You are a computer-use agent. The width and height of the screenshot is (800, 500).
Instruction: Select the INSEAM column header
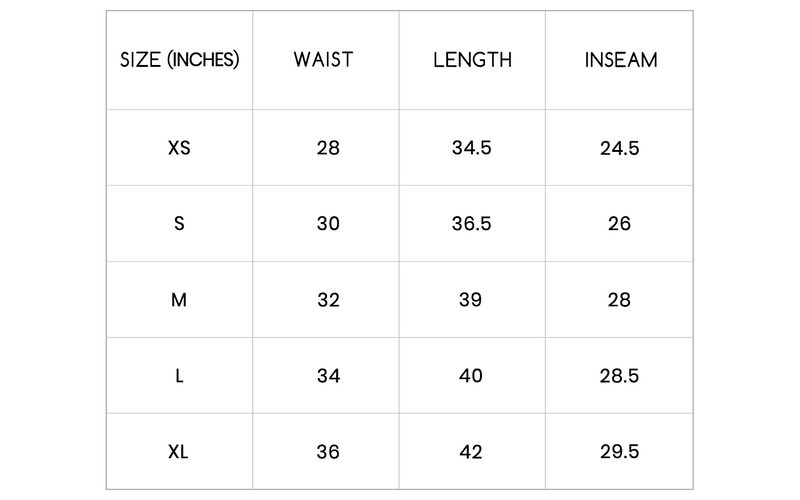pos(620,59)
